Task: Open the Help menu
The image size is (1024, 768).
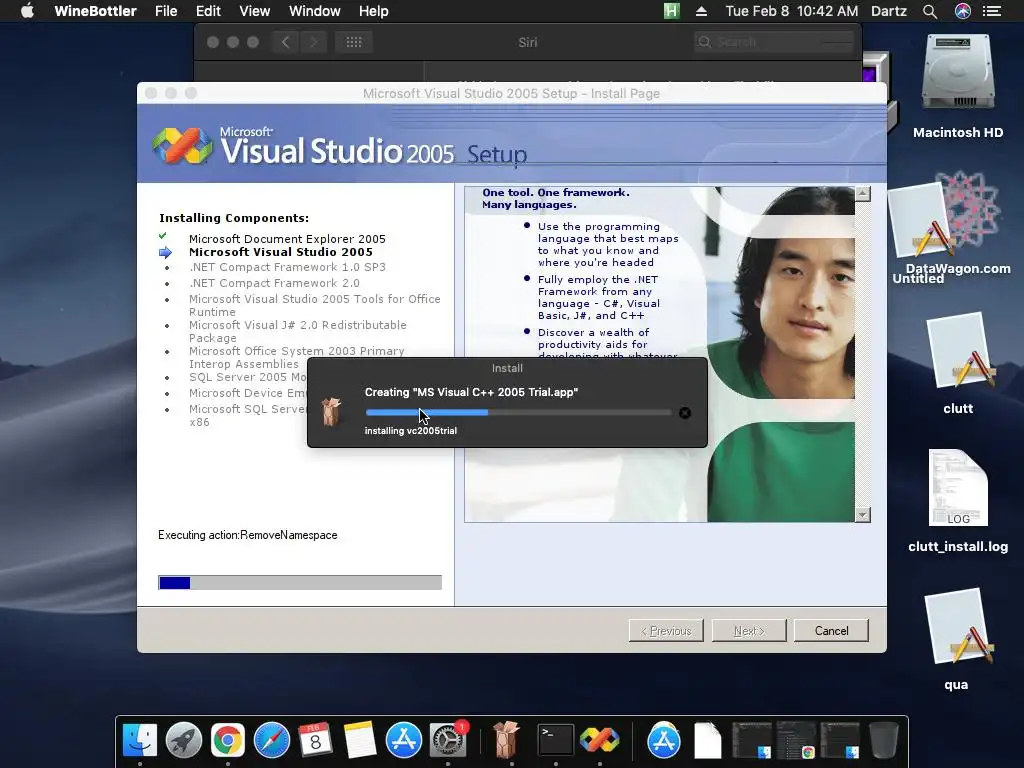Action: [374, 11]
